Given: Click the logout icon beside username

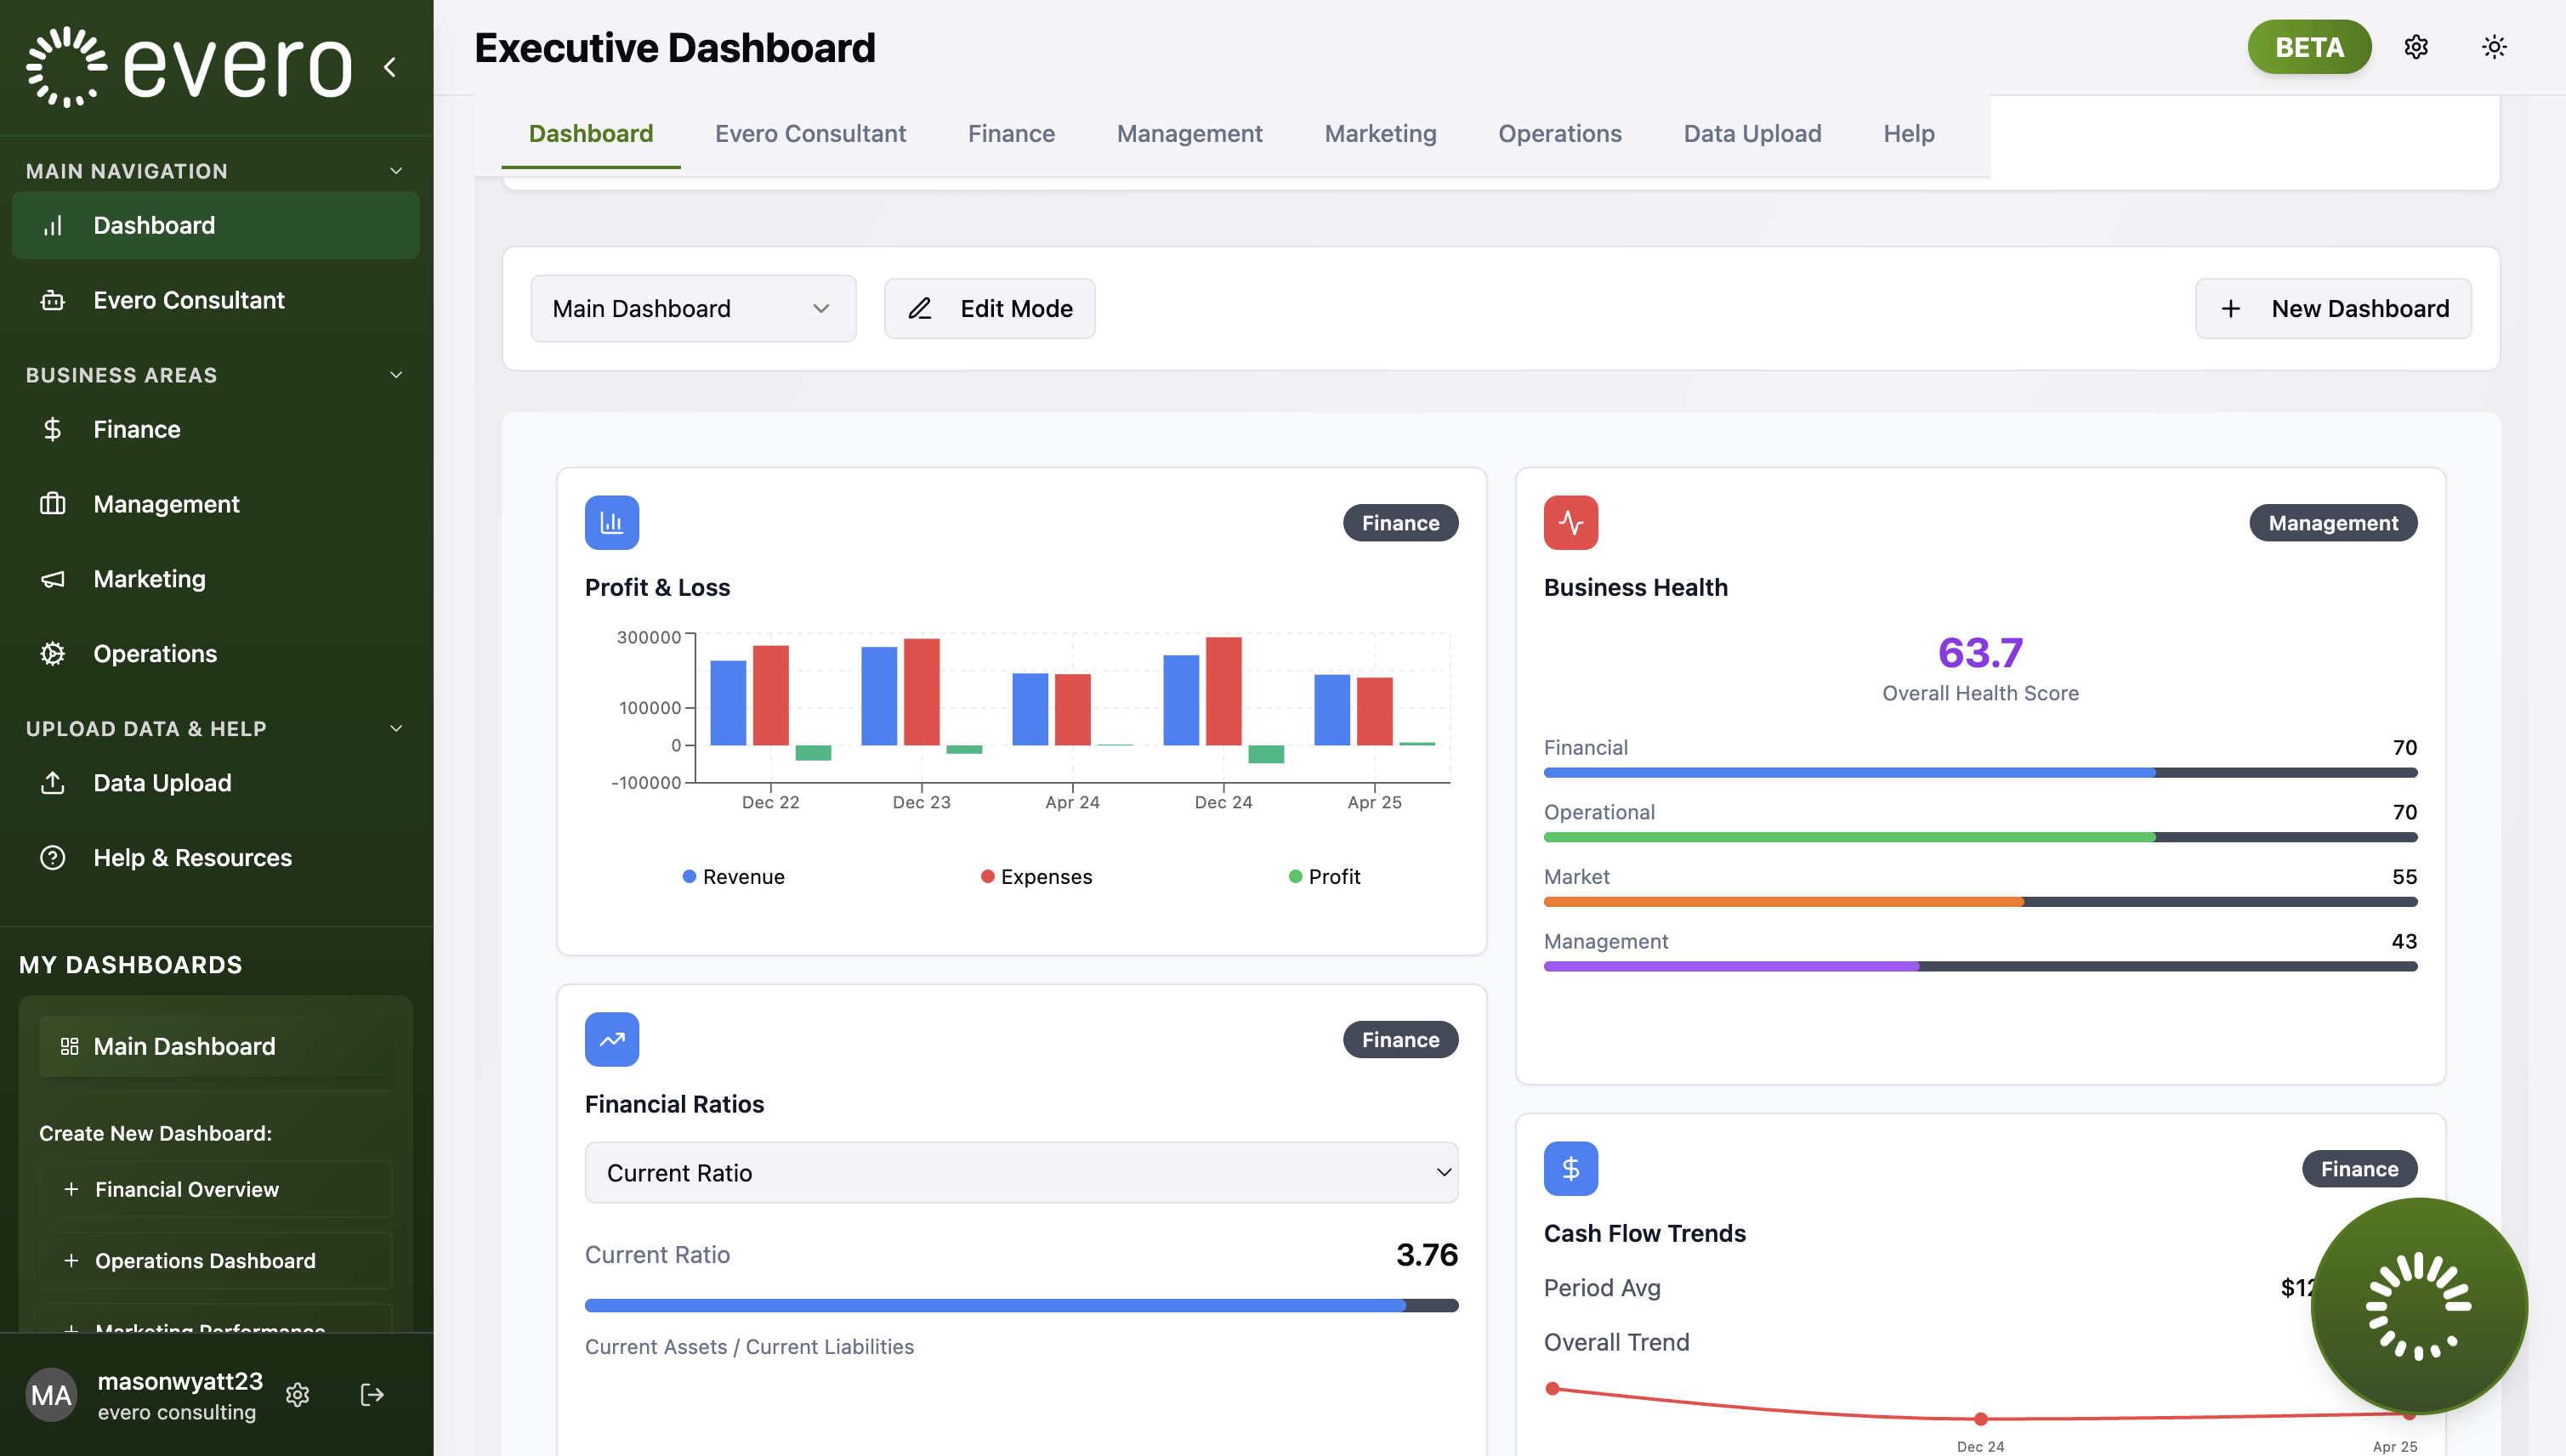Looking at the screenshot, I should coord(372,1394).
